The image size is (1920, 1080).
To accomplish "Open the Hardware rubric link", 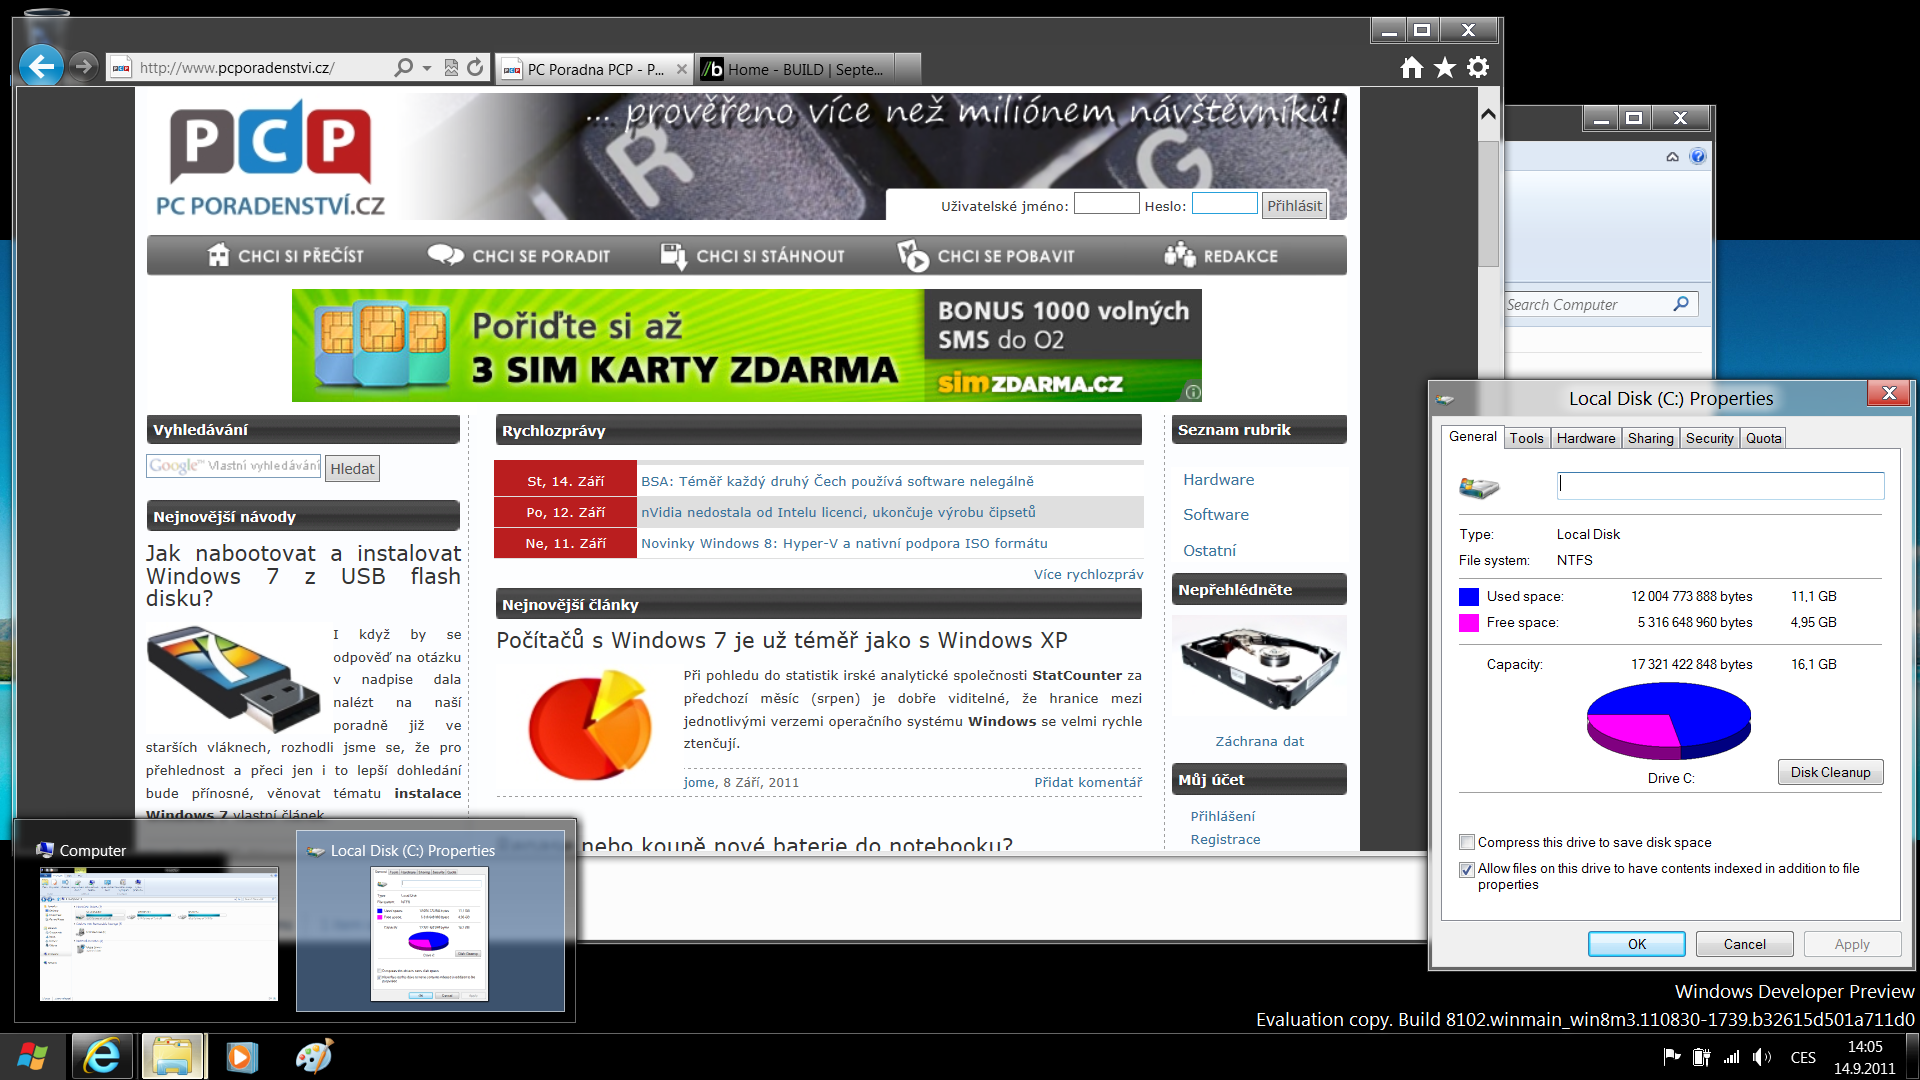I will 1218,480.
